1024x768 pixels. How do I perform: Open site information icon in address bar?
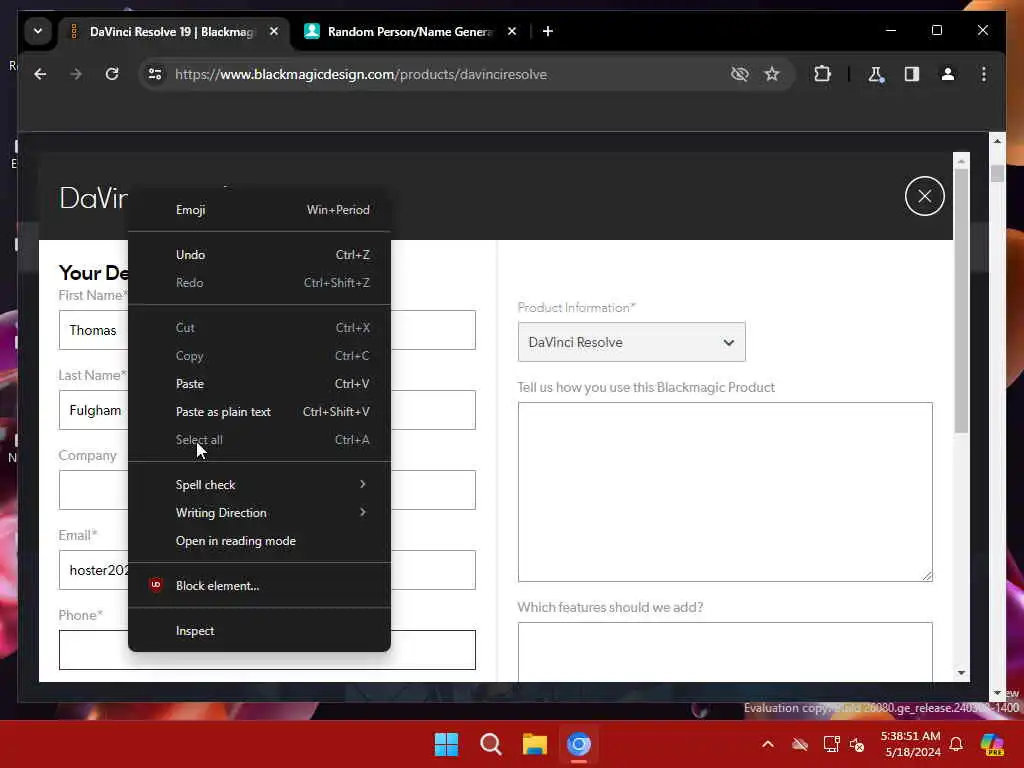[x=155, y=74]
